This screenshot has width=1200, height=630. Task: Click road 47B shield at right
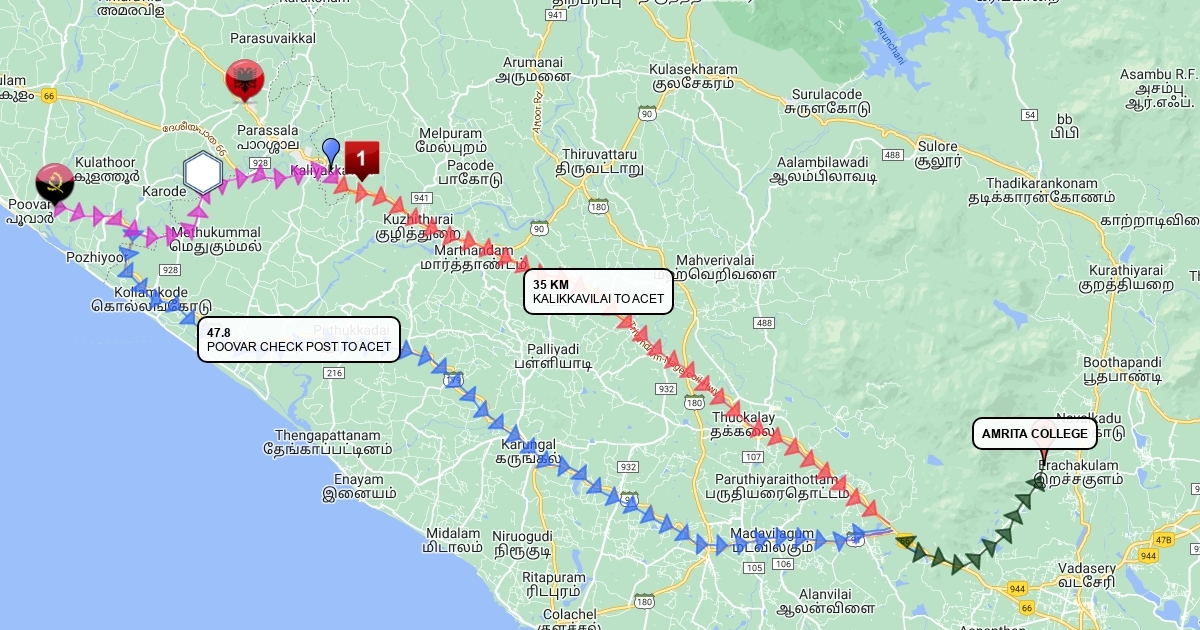pos(1163,538)
